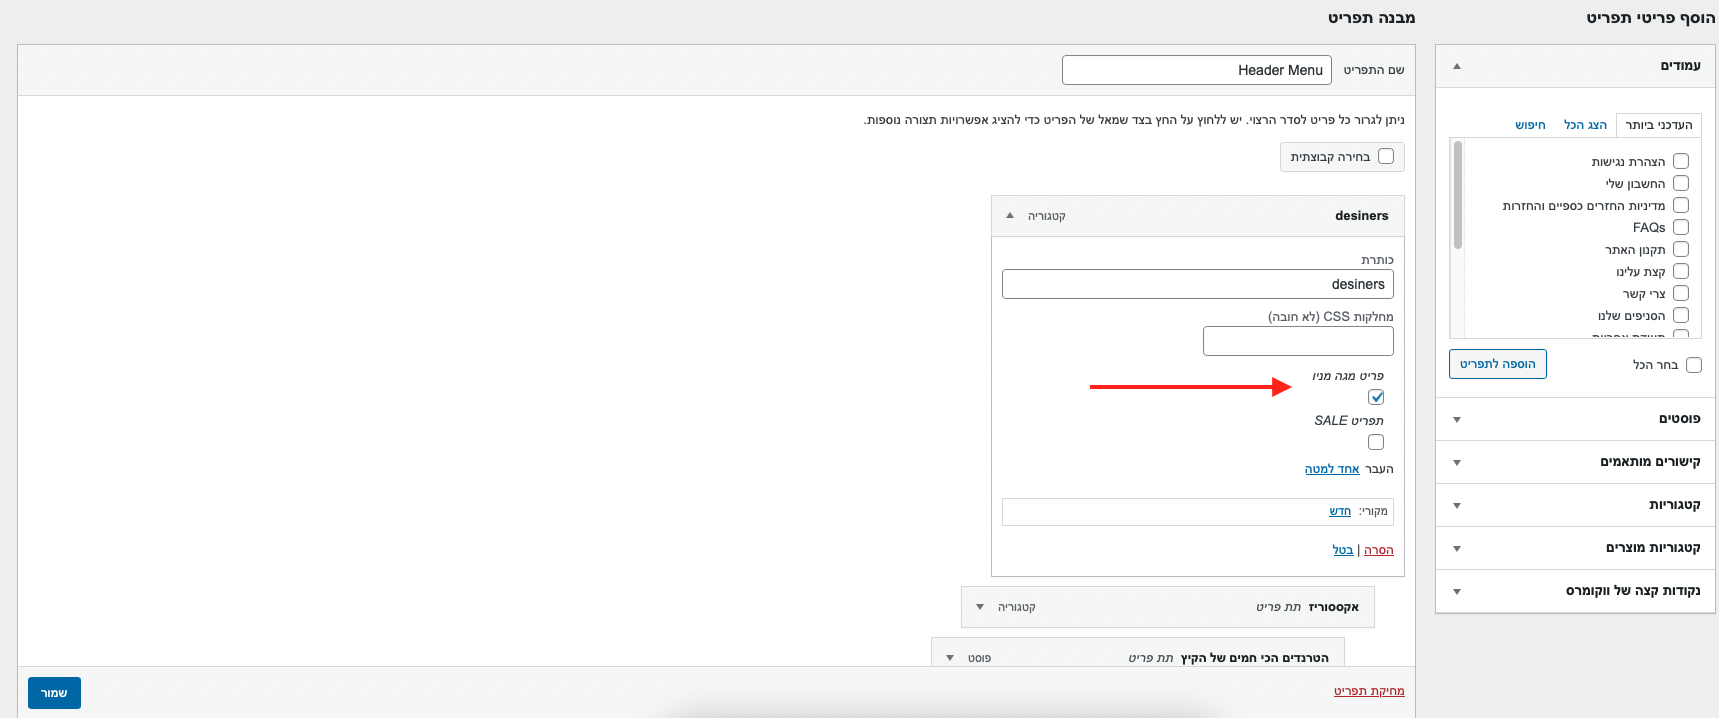Click the מחיקת תפריט delete link
Image resolution: width=1719 pixels, height=718 pixels.
[1369, 691]
